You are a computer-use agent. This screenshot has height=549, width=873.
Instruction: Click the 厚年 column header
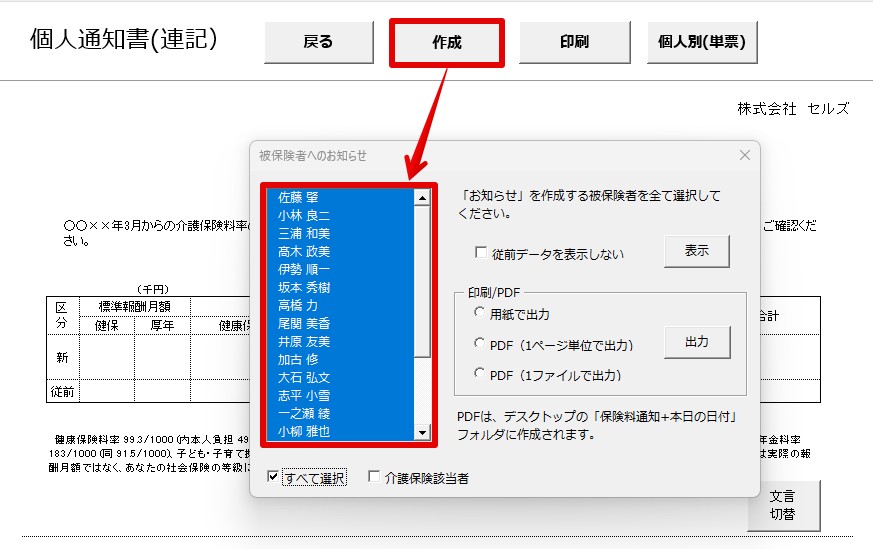point(162,326)
